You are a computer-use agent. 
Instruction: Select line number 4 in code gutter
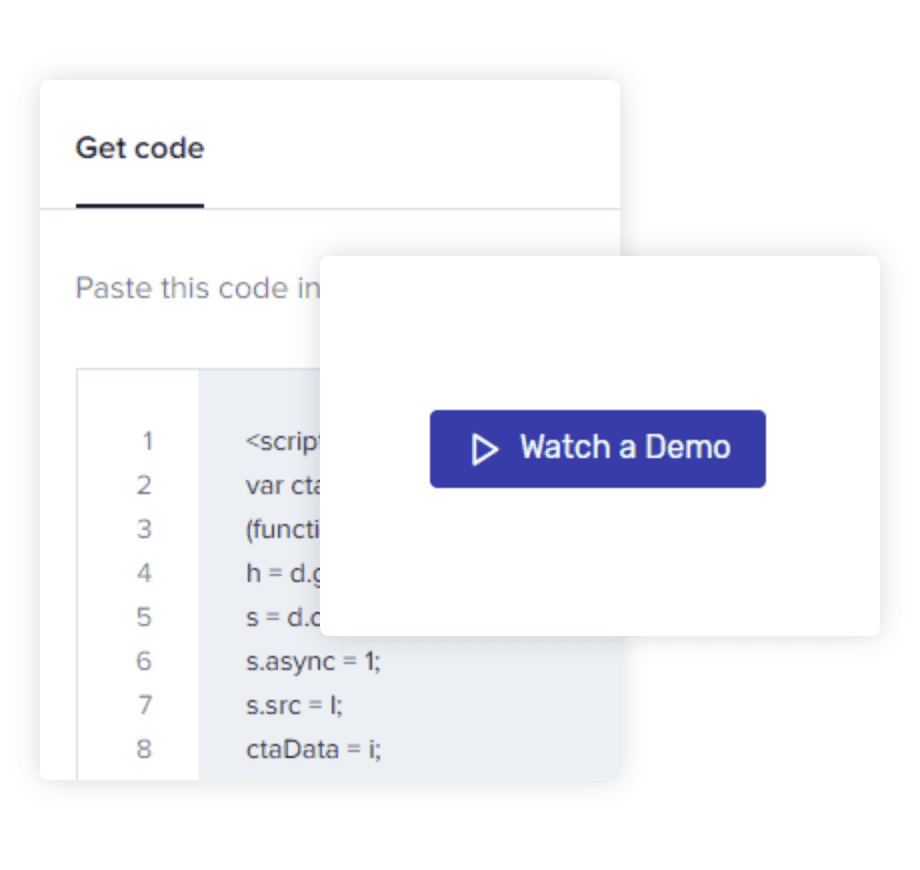pos(144,573)
